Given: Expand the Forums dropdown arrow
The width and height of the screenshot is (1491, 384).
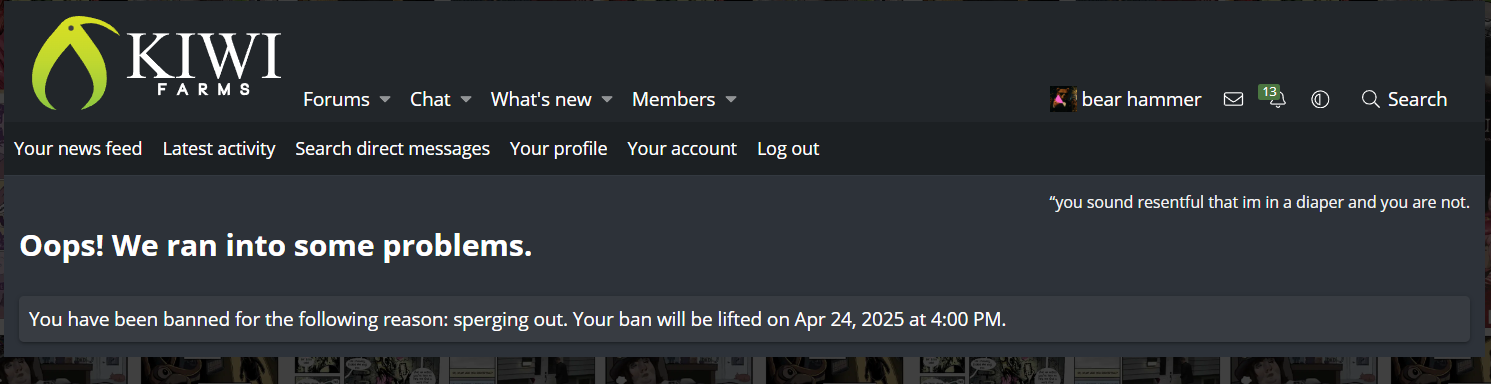Looking at the screenshot, I should pyautogui.click(x=385, y=100).
